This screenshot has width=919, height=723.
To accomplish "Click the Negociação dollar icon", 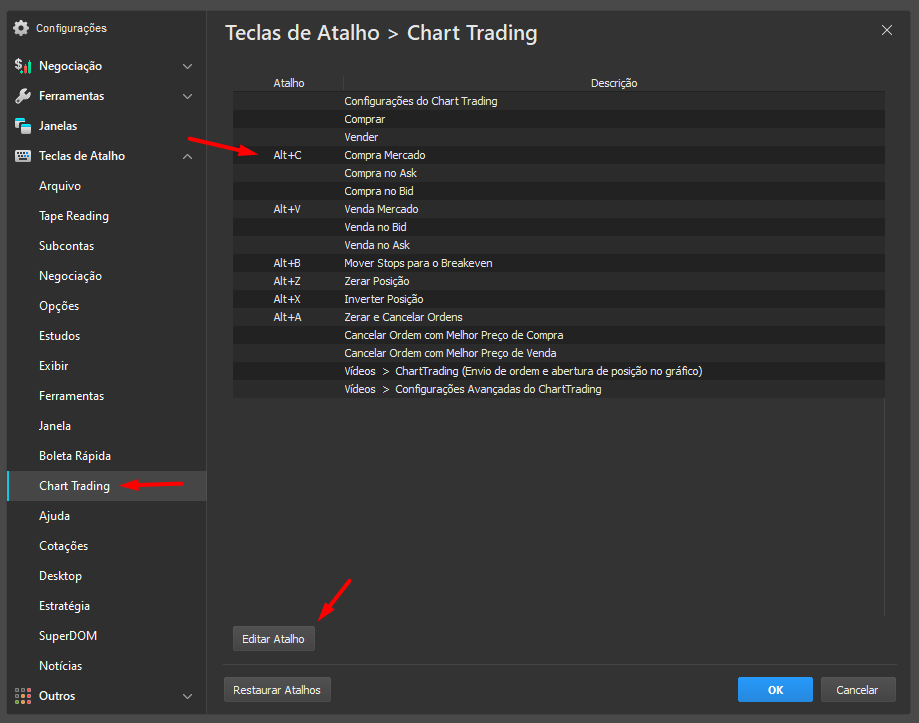I will point(22,66).
